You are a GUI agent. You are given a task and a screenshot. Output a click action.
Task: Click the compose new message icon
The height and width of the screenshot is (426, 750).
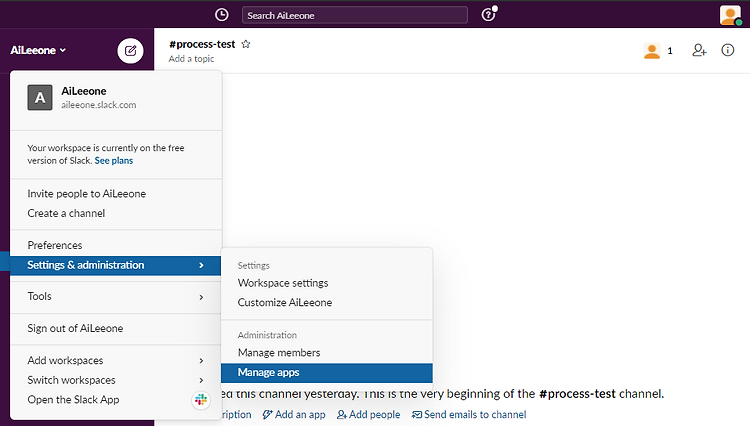pos(131,51)
